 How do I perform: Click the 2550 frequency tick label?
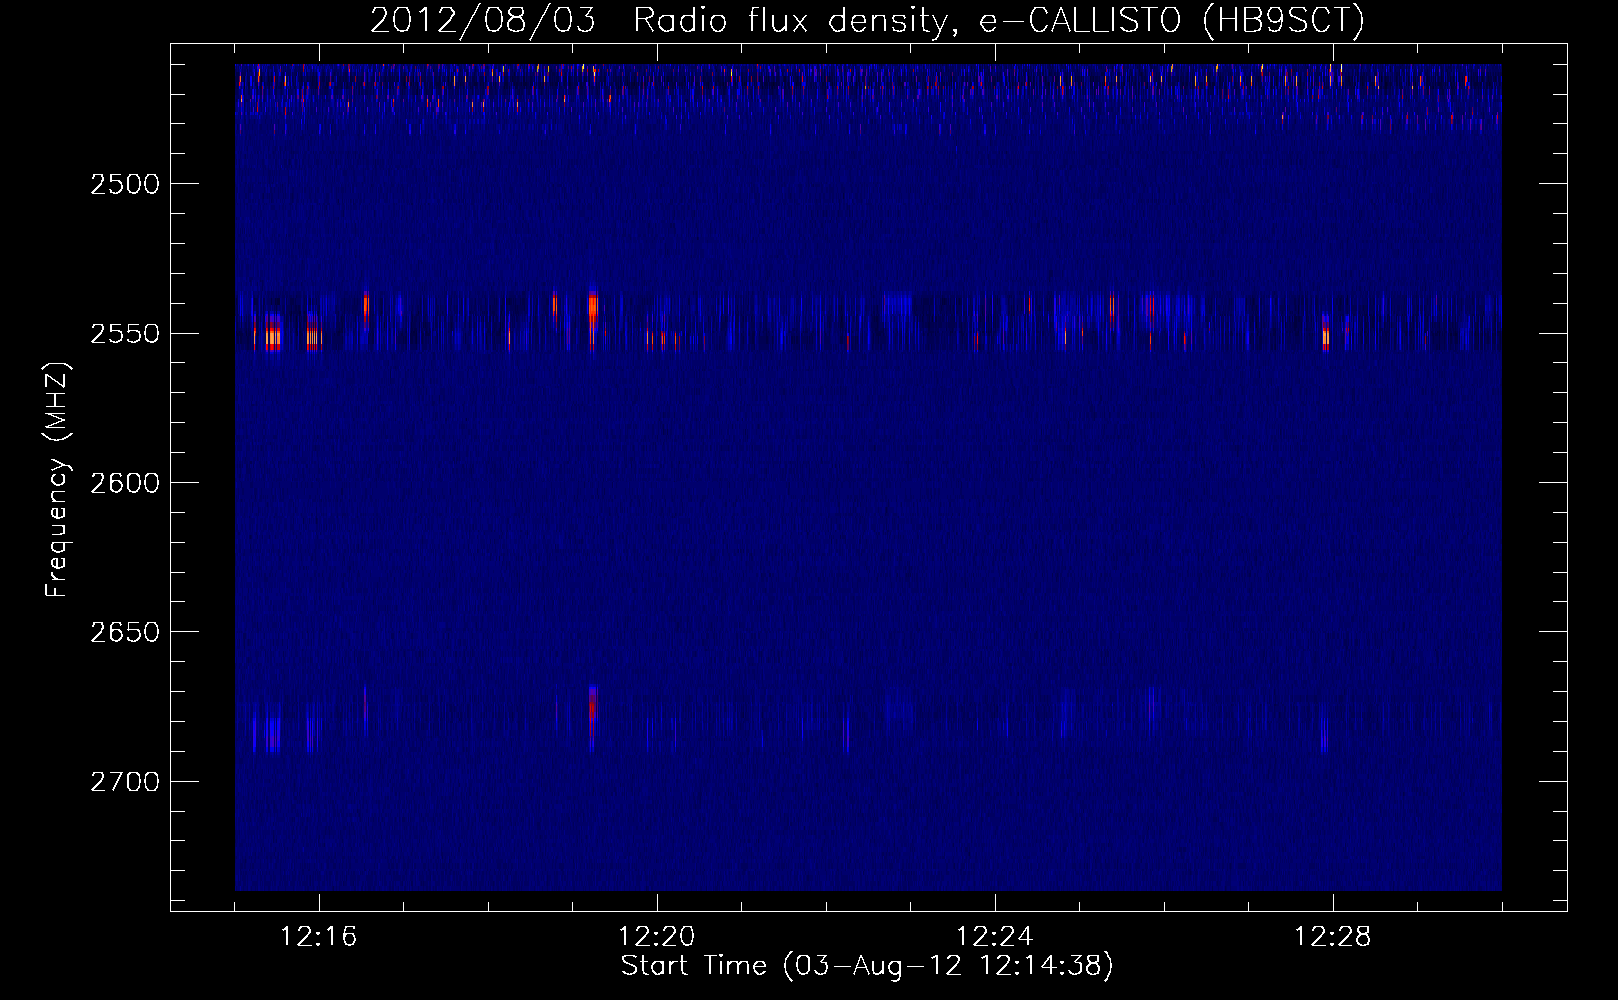click(x=125, y=334)
